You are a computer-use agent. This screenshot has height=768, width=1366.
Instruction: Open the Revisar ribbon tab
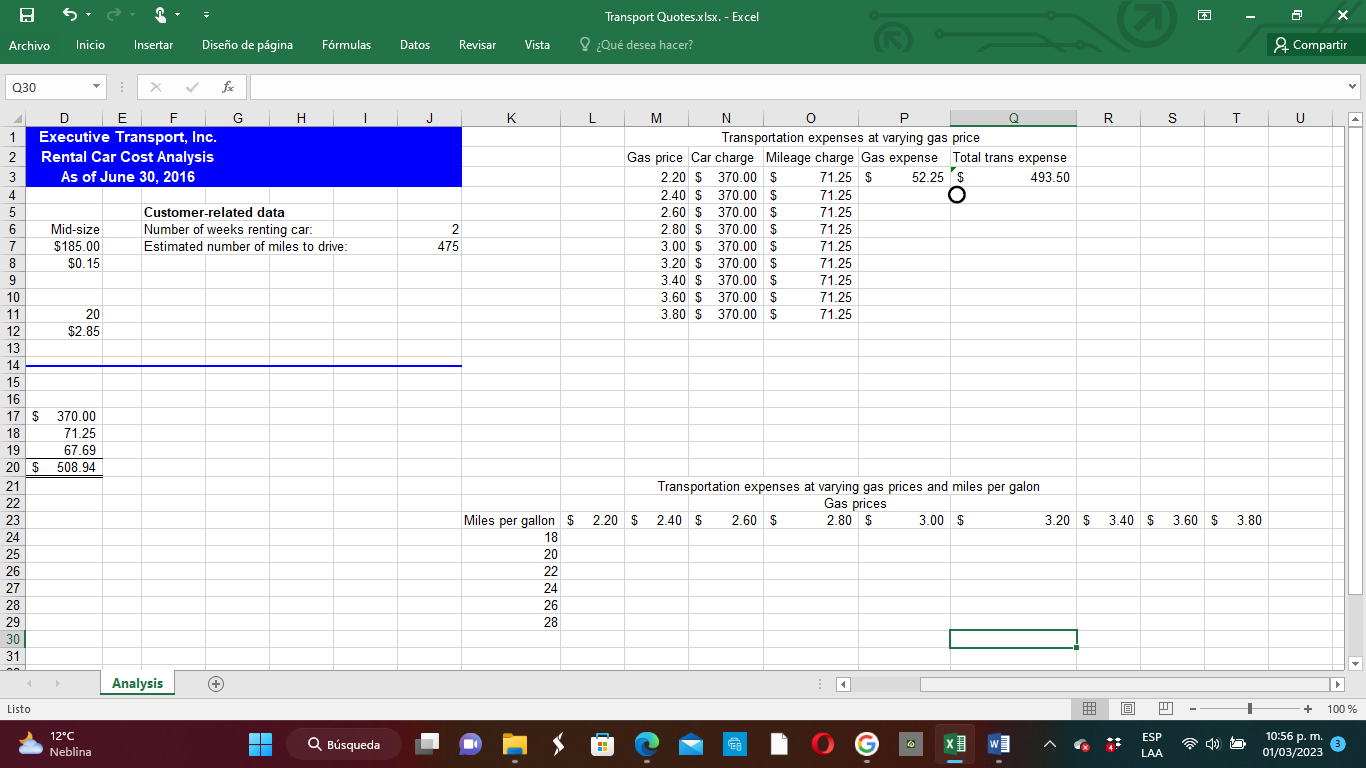478,45
